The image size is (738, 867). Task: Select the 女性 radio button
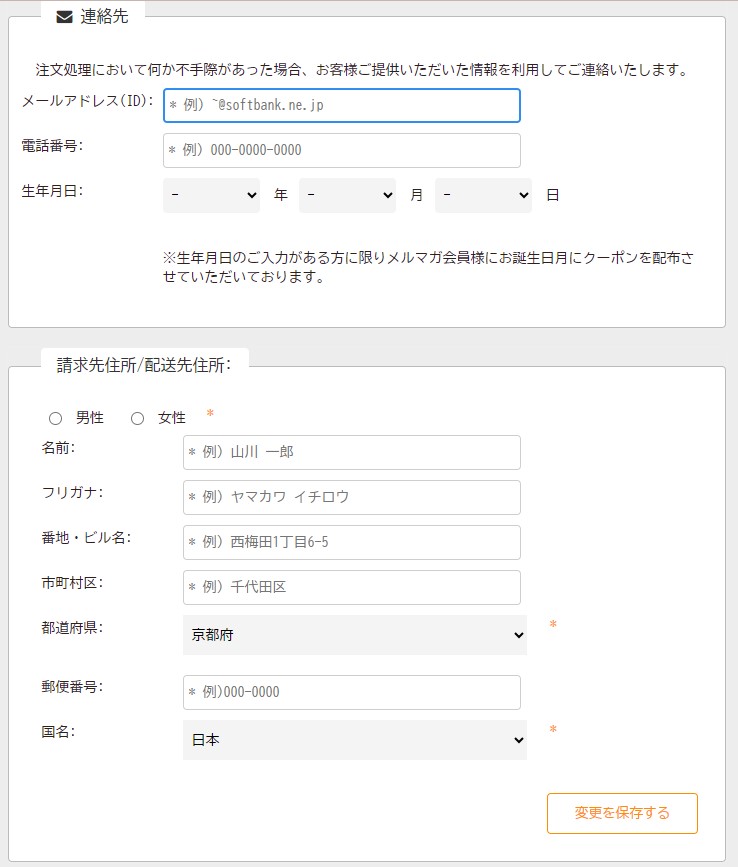[138, 418]
